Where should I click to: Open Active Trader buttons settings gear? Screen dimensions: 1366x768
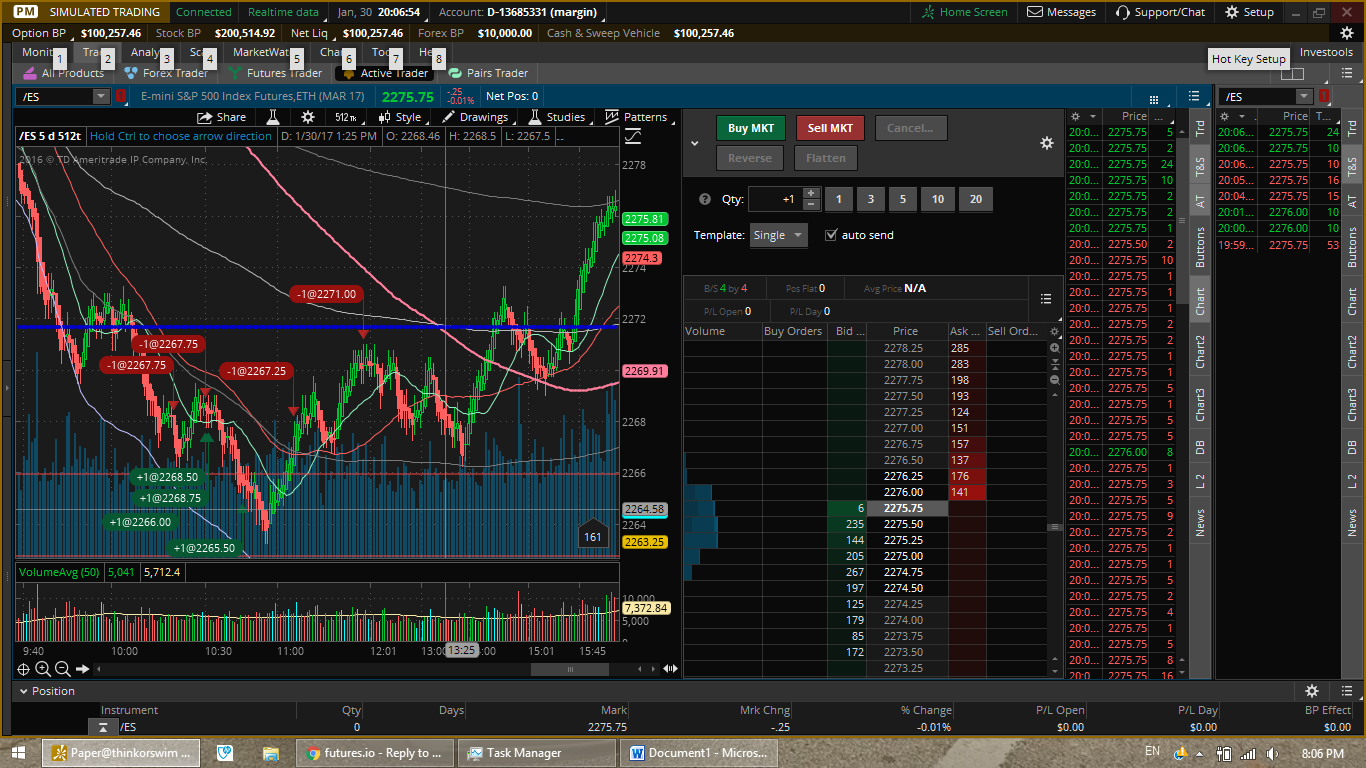coord(1047,143)
